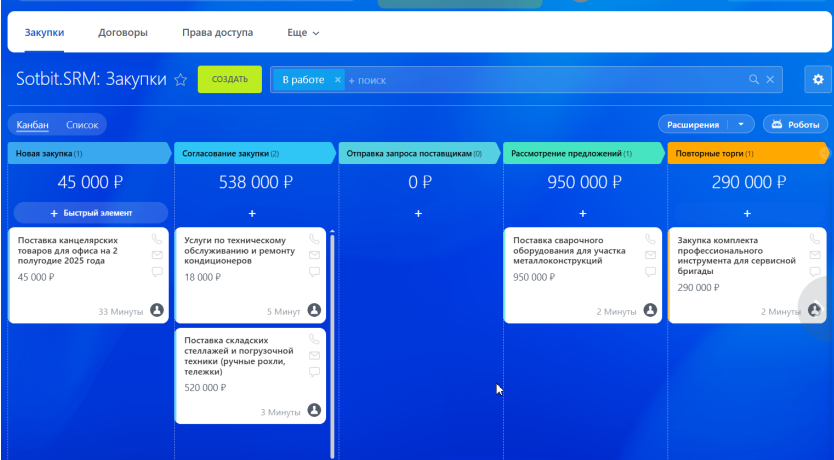Click the mail icon on канцелярских товаров card

[157, 255]
